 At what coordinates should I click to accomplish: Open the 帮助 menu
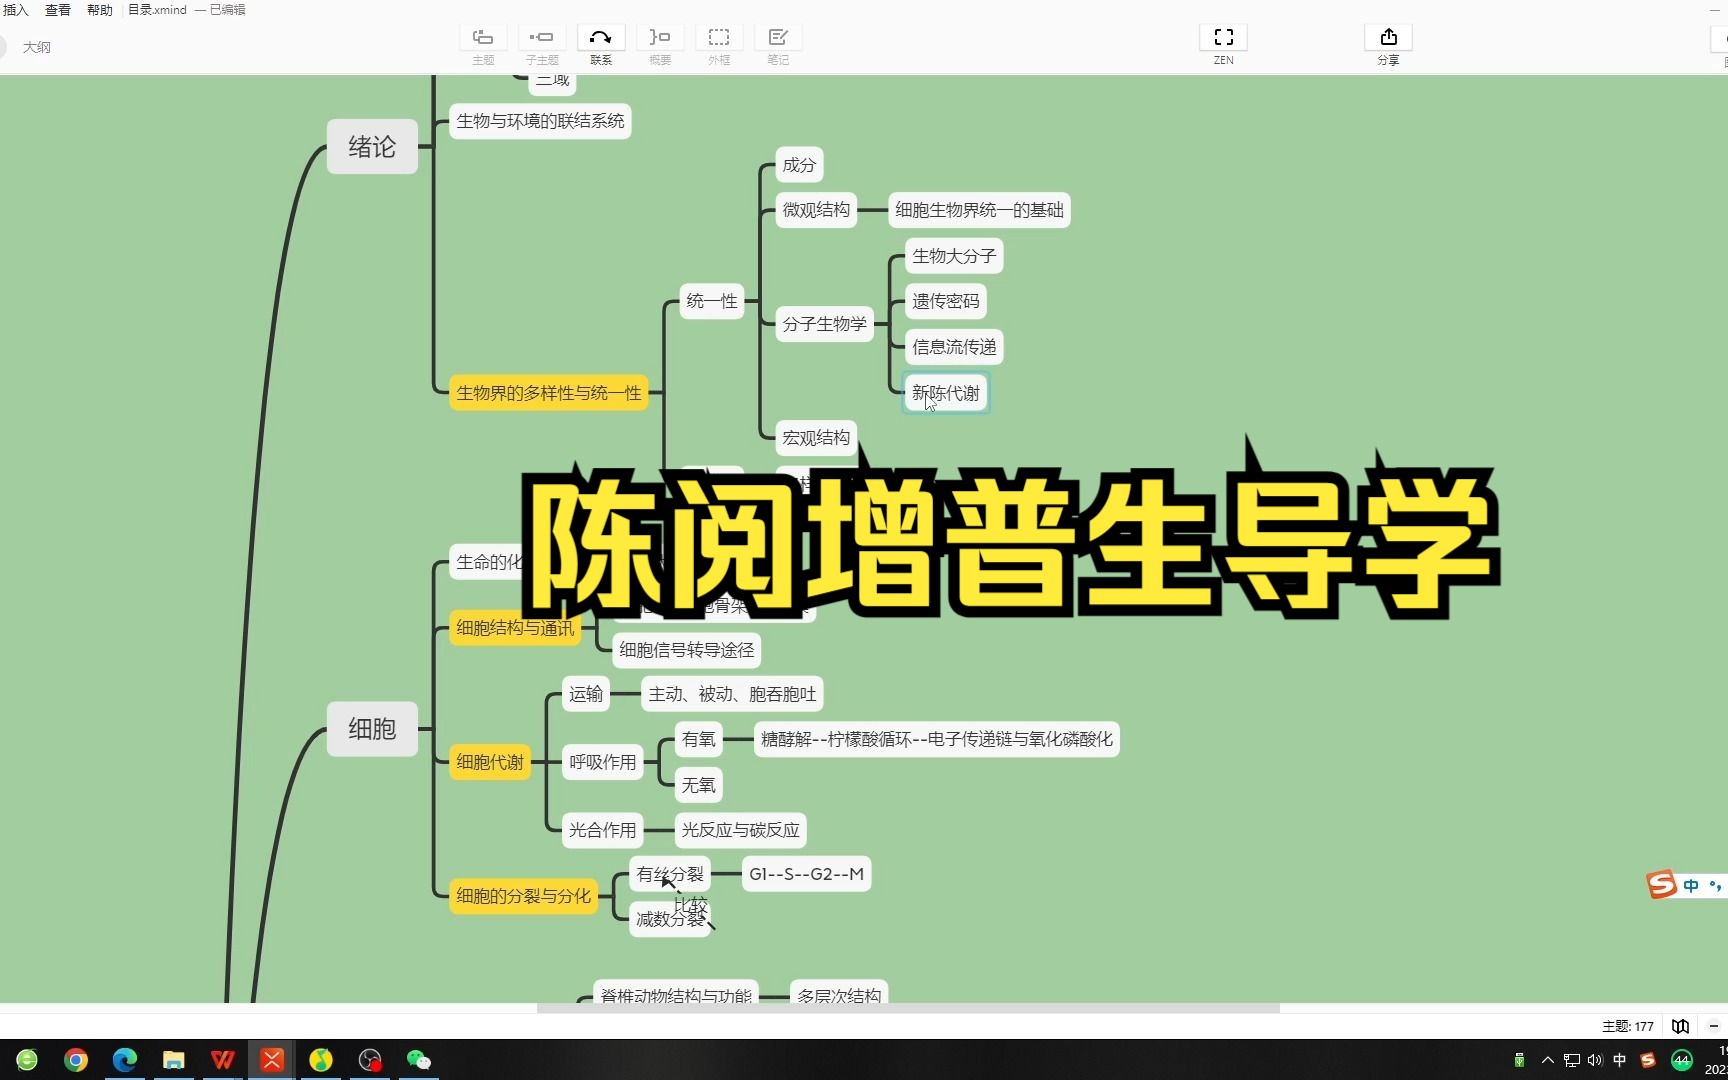tap(100, 10)
